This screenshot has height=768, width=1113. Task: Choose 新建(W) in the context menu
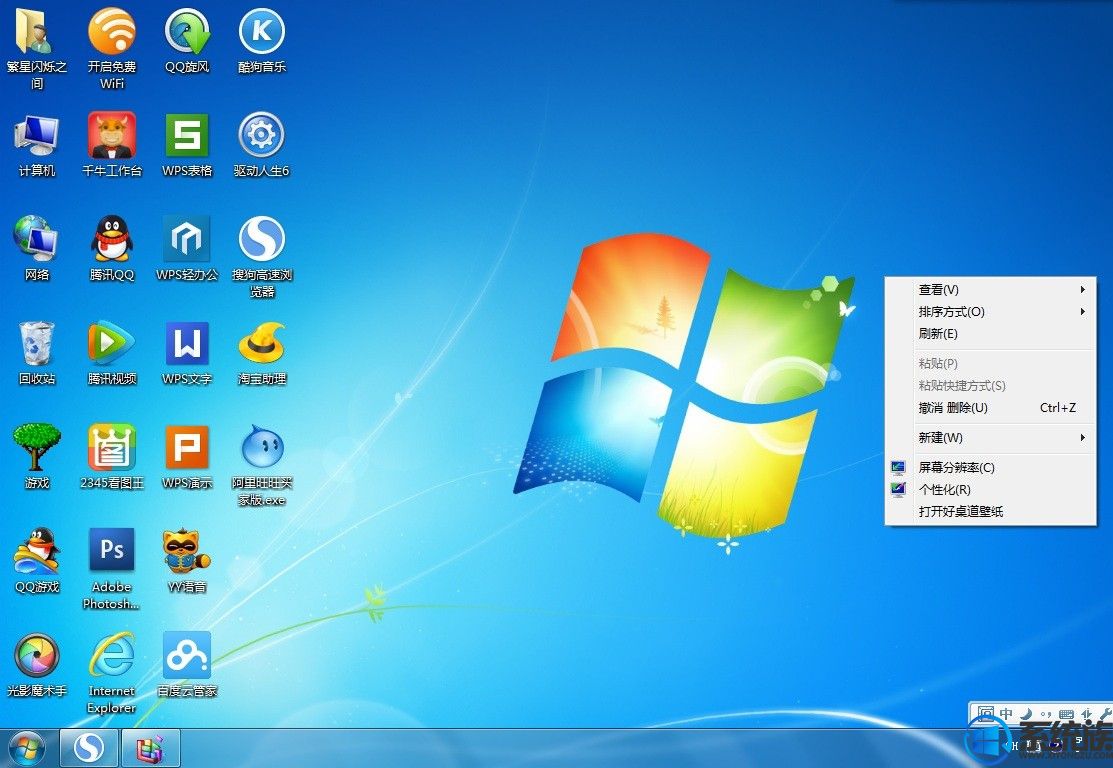(x=990, y=437)
